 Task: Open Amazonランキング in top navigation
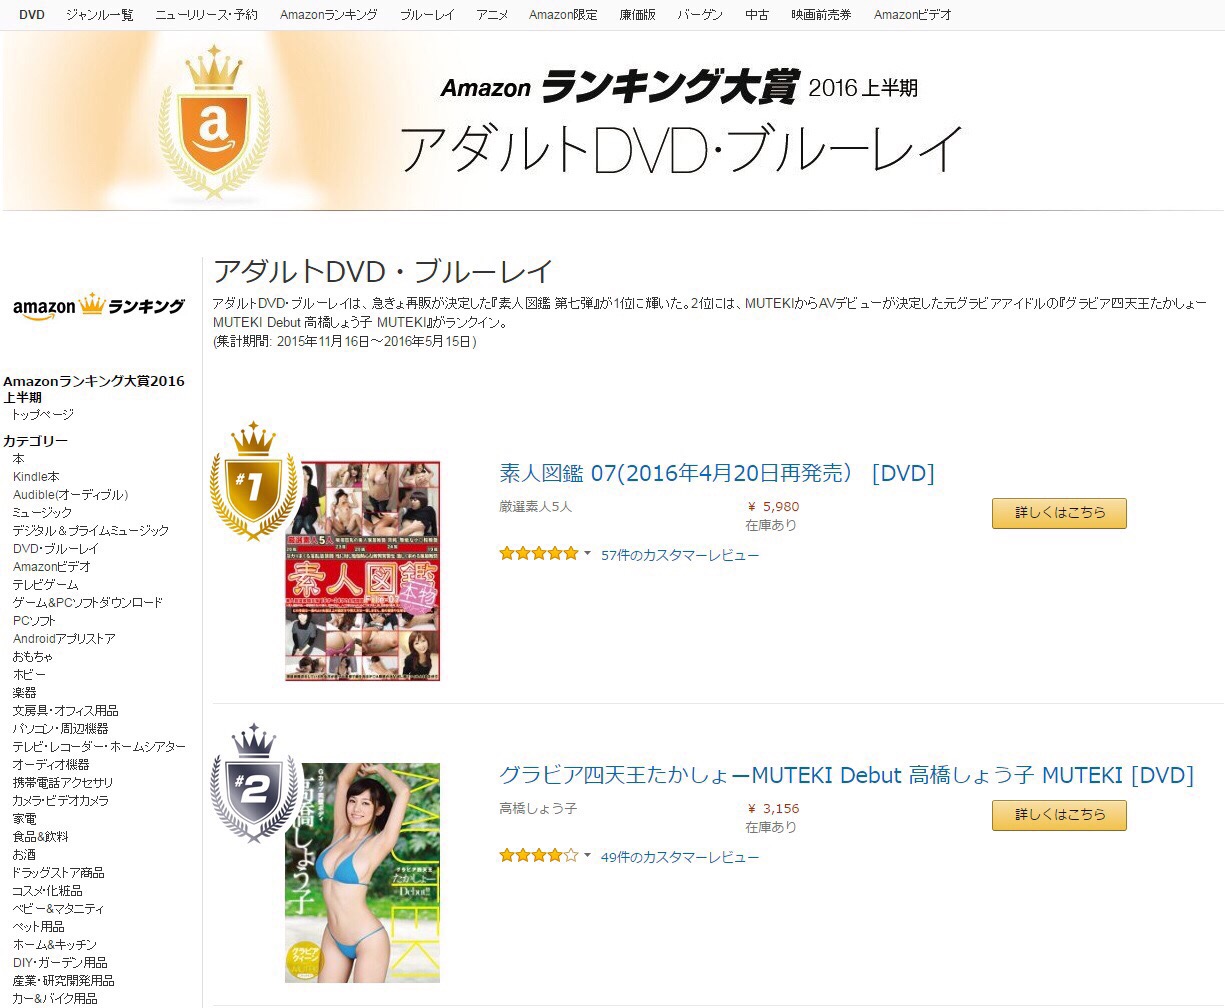coord(329,15)
